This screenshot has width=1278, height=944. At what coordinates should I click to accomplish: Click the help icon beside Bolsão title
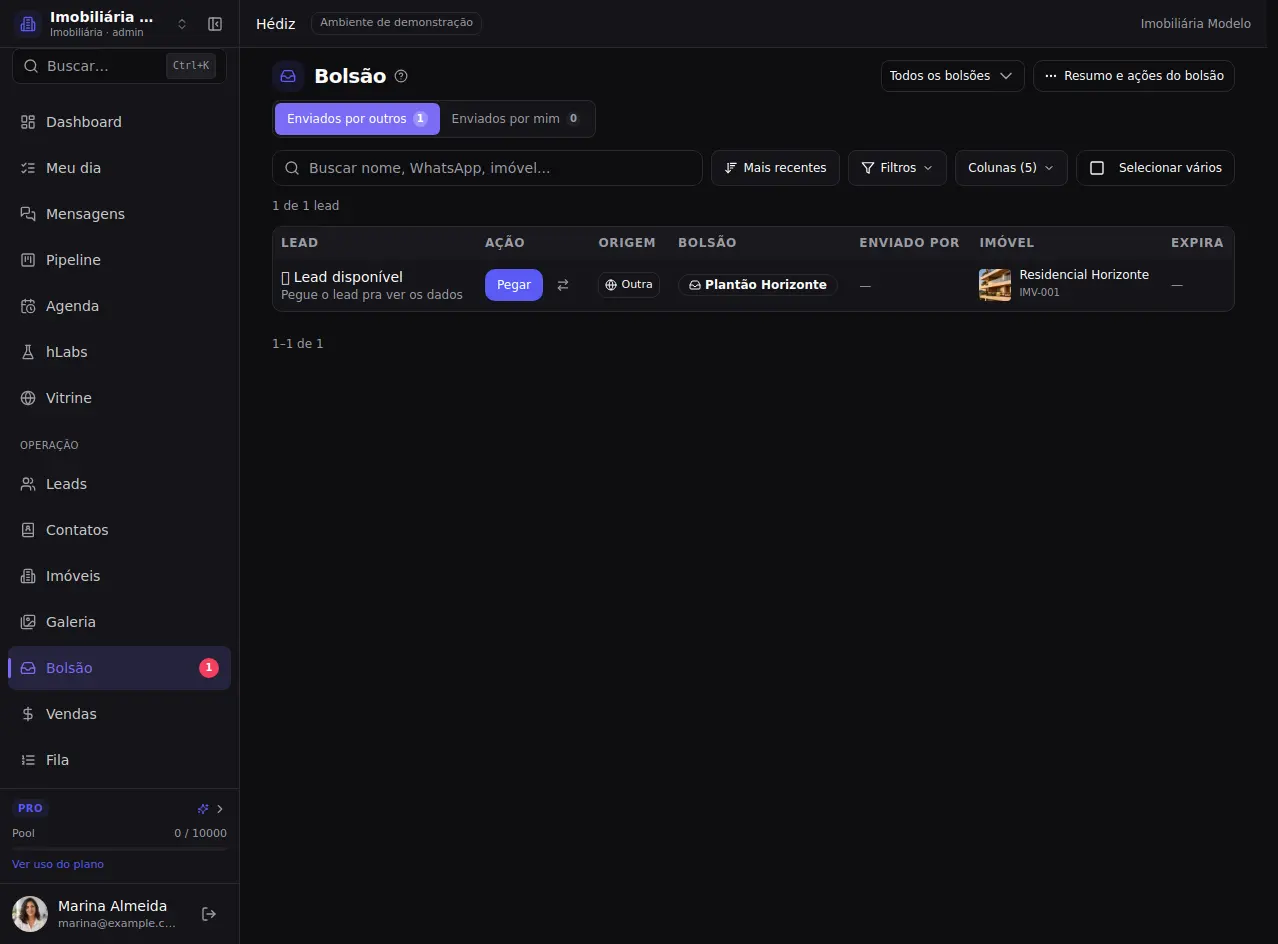point(401,76)
